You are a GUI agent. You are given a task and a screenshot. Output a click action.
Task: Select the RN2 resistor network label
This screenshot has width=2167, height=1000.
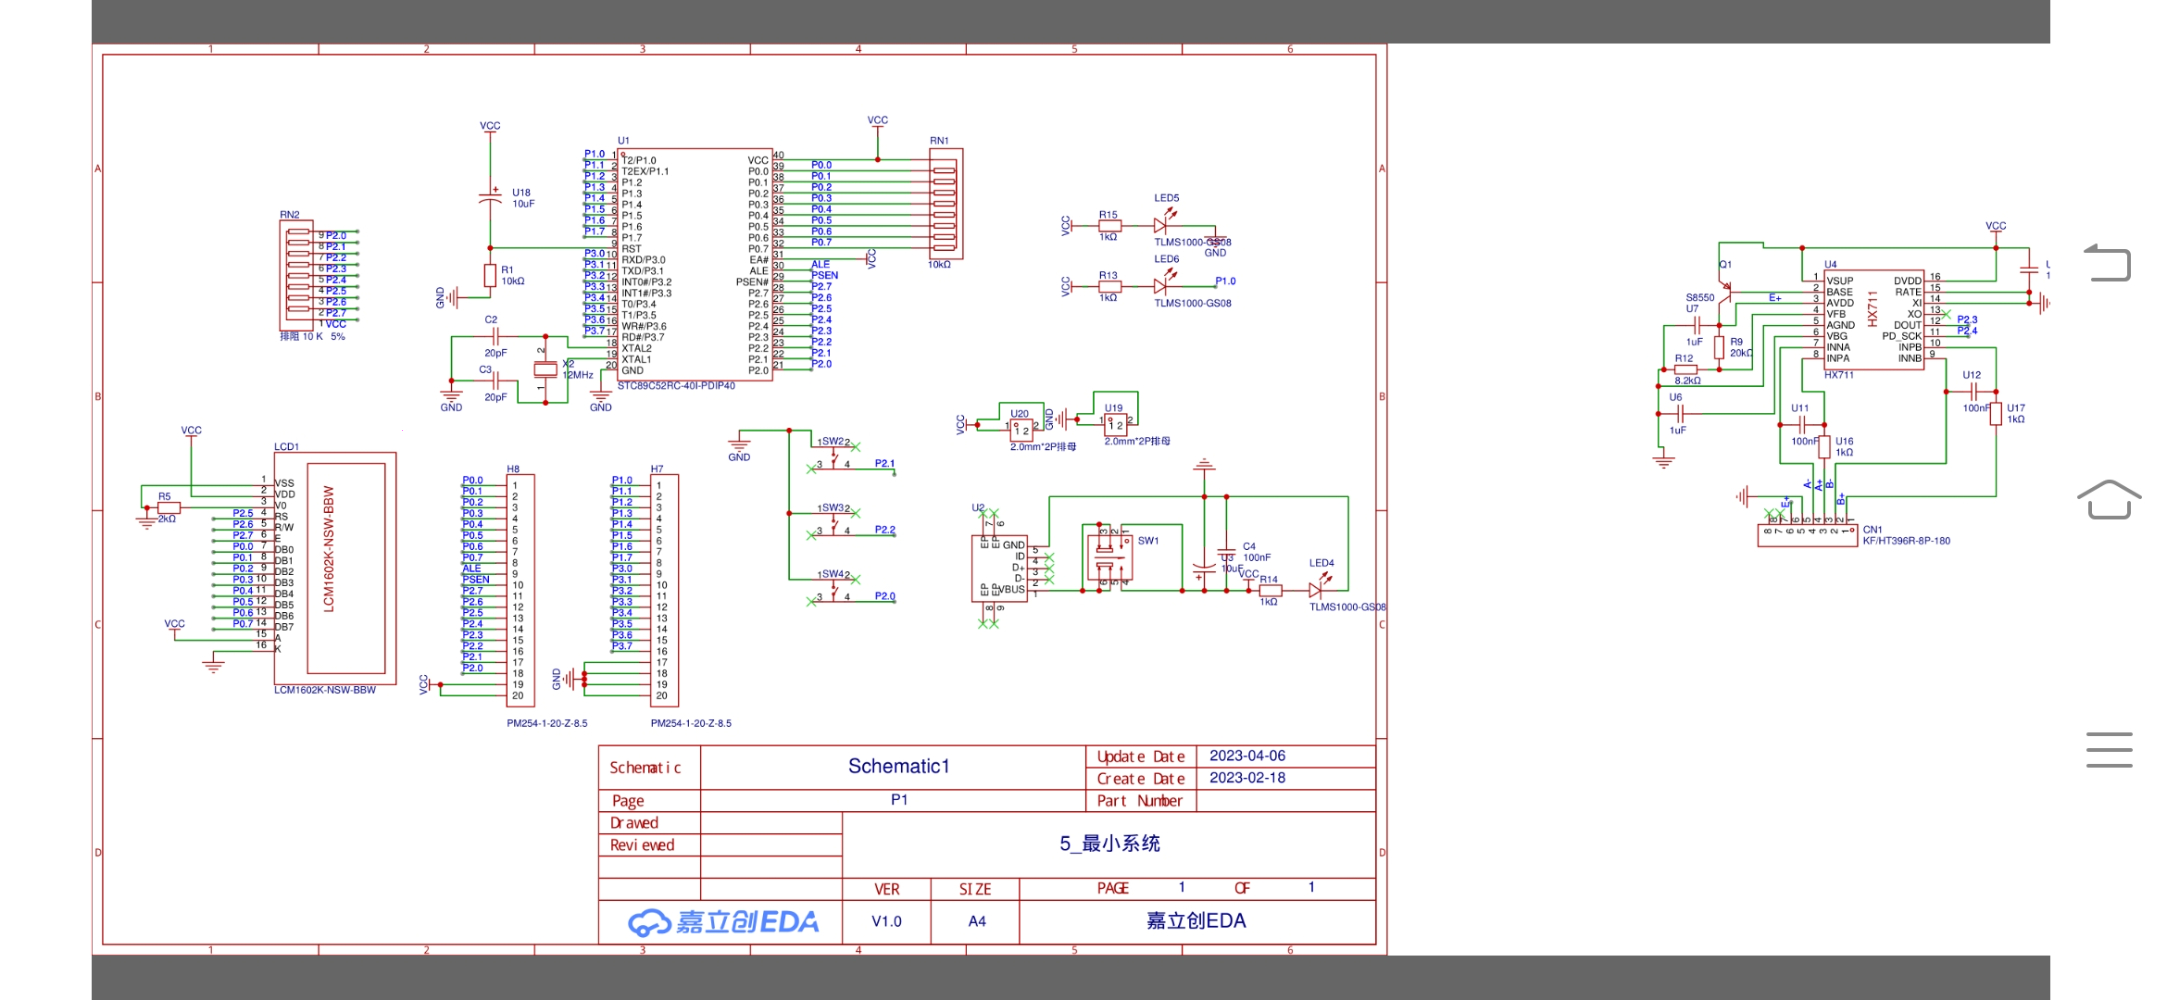(289, 215)
